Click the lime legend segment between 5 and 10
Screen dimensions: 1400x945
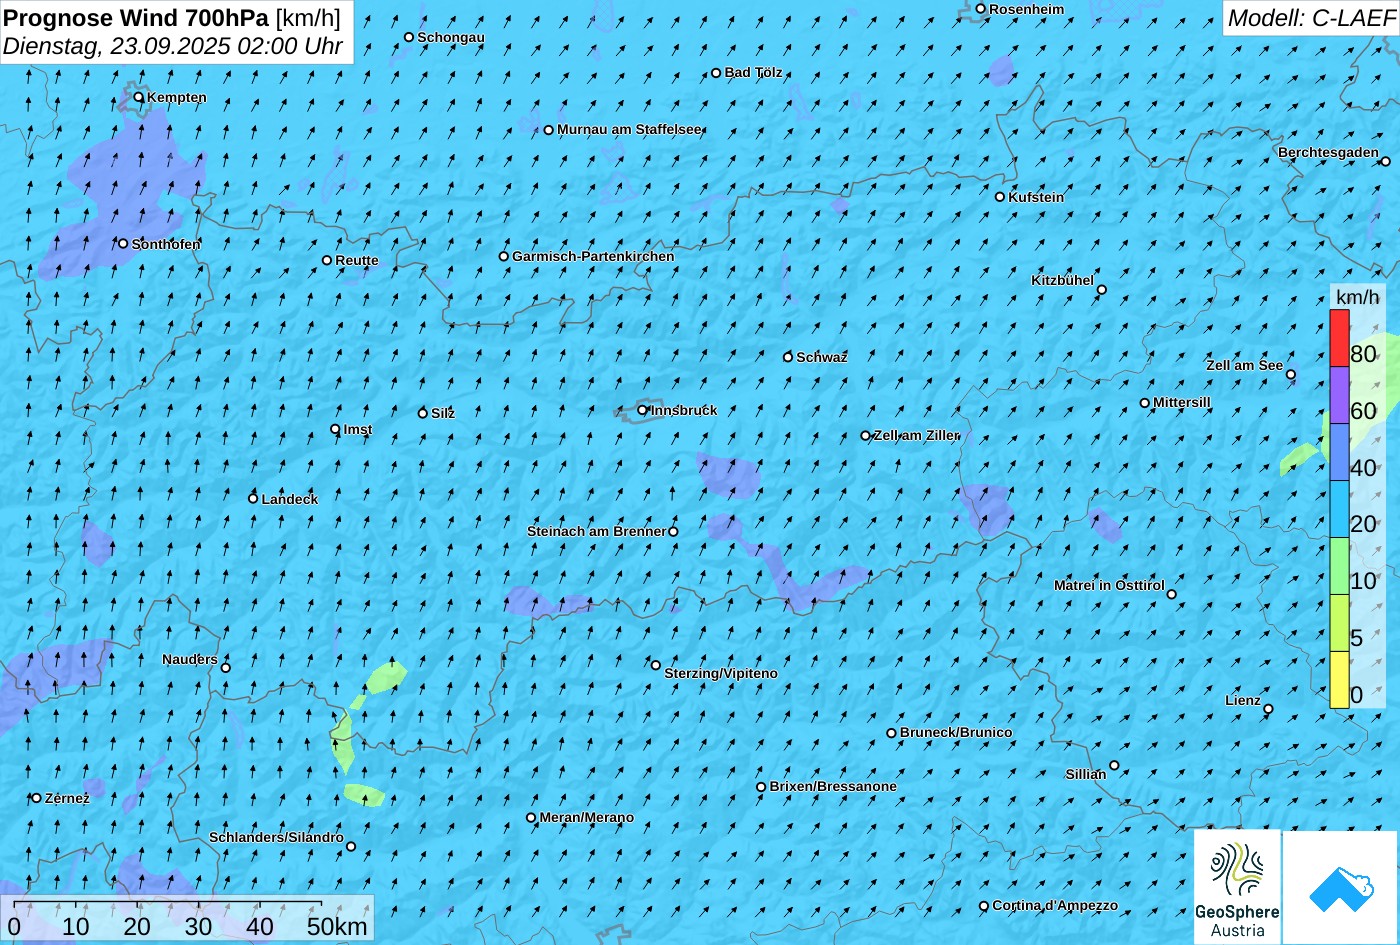(x=1339, y=623)
